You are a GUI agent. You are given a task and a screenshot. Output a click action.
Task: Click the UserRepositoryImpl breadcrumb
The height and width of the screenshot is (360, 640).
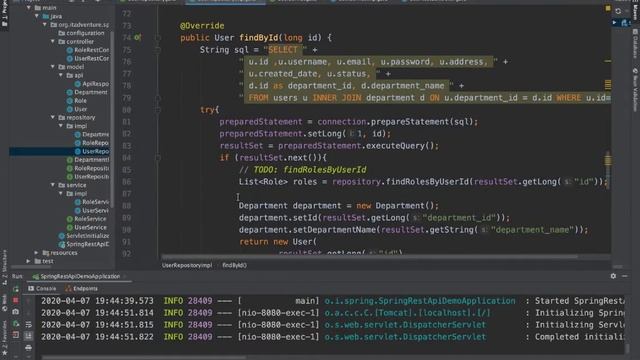coord(187,265)
